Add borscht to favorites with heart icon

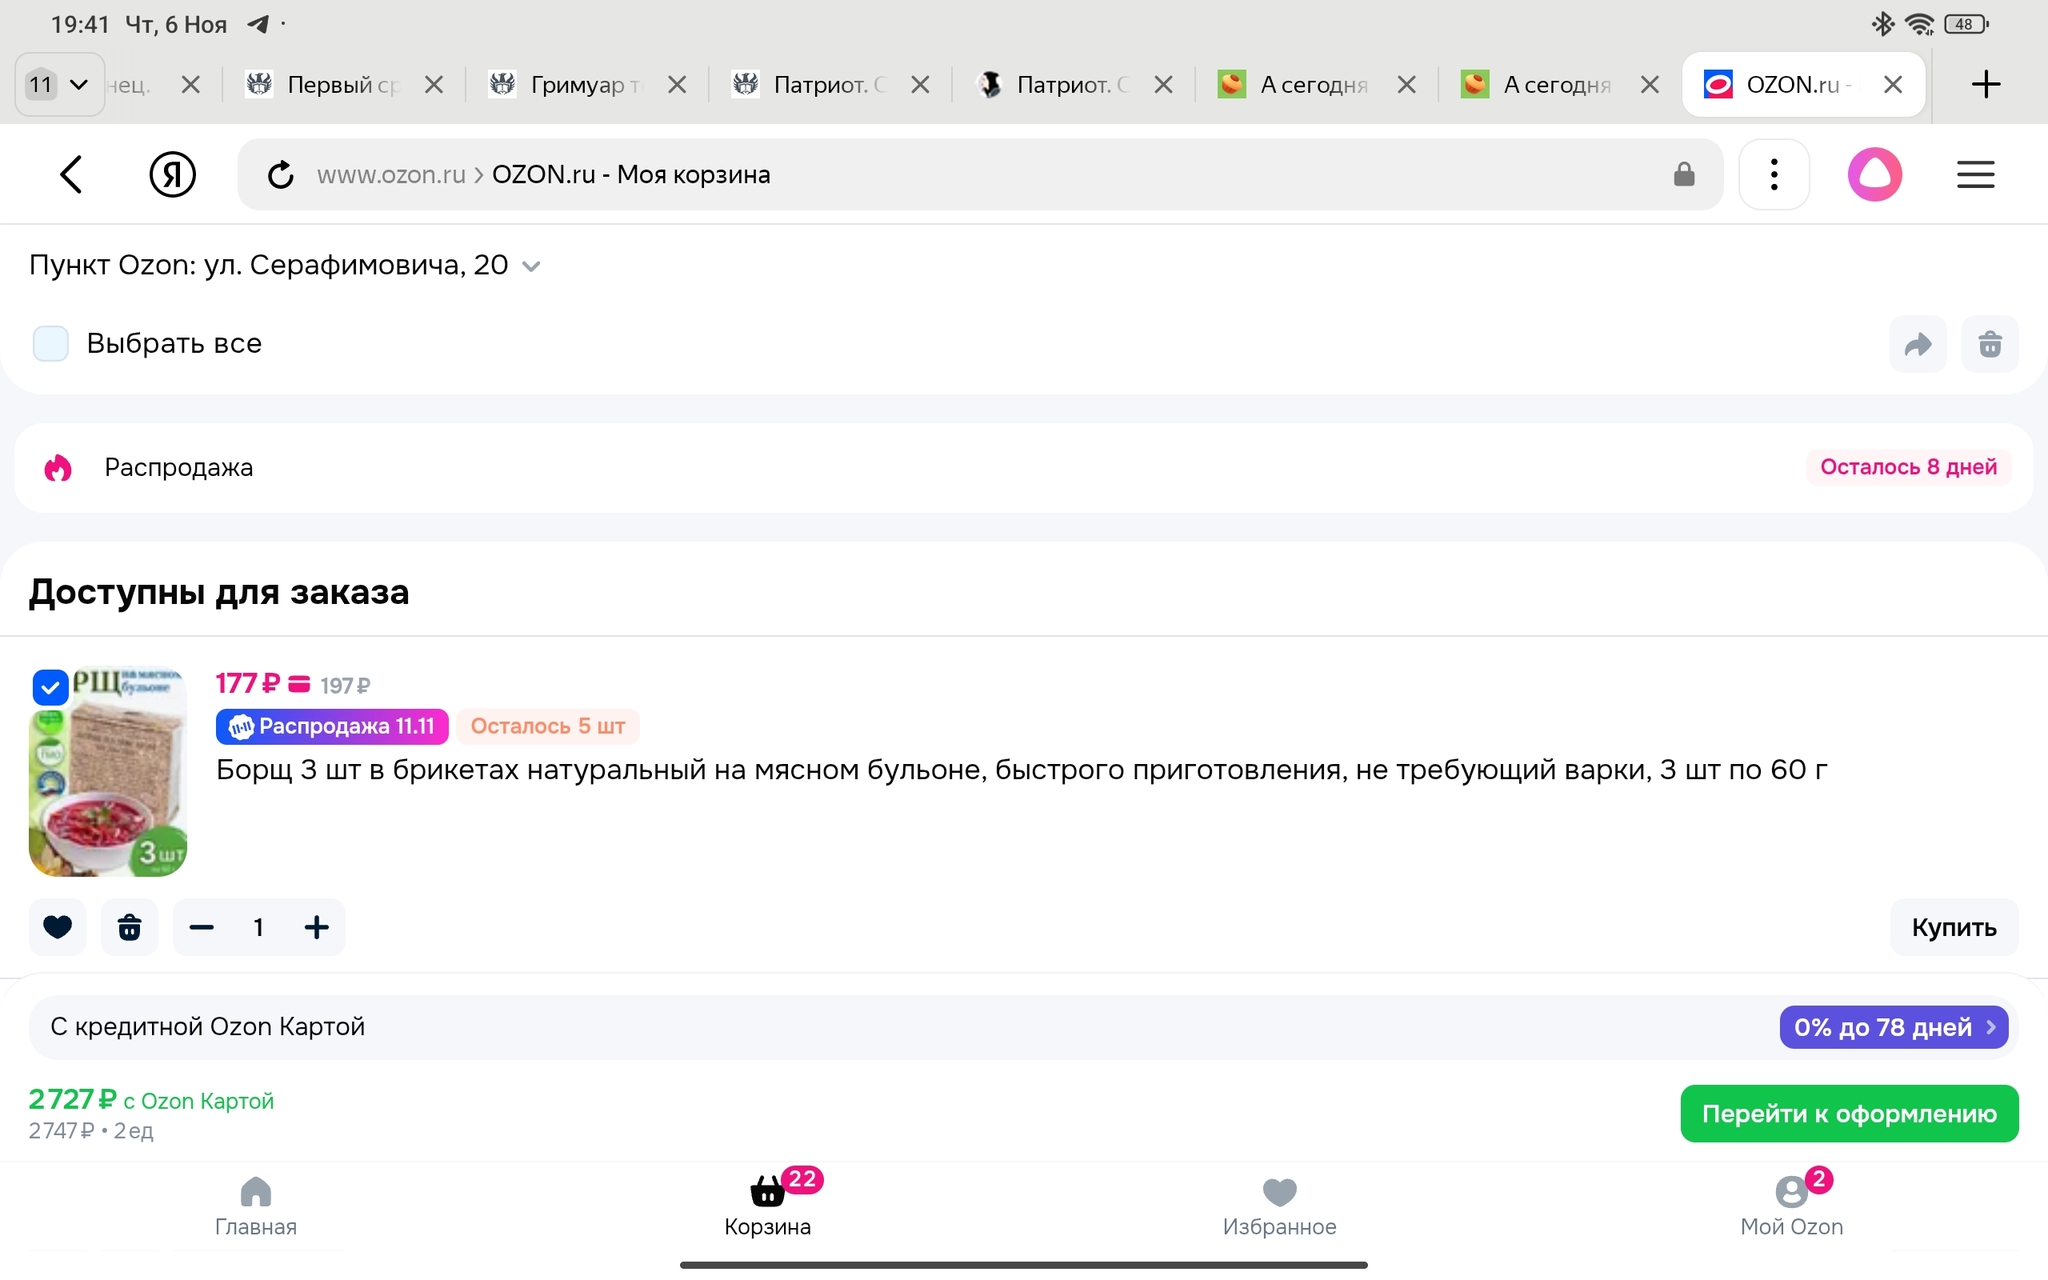(58, 927)
